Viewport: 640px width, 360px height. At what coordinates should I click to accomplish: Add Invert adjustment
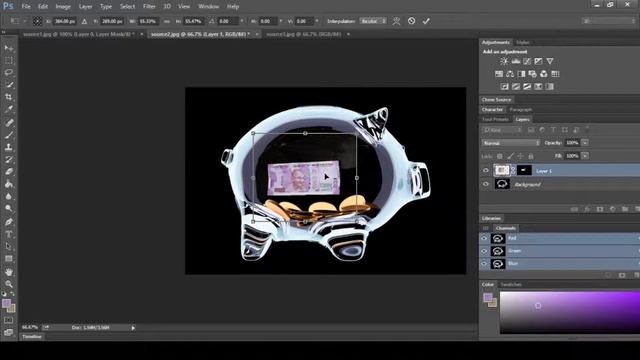(x=504, y=87)
